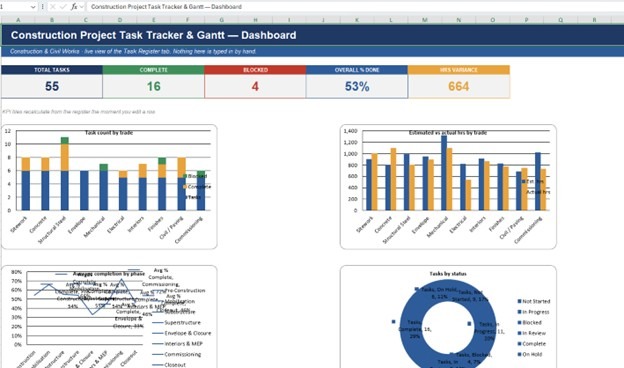Click the HRS VARIANCE tile header
The image size is (624, 368).
click(x=459, y=70)
